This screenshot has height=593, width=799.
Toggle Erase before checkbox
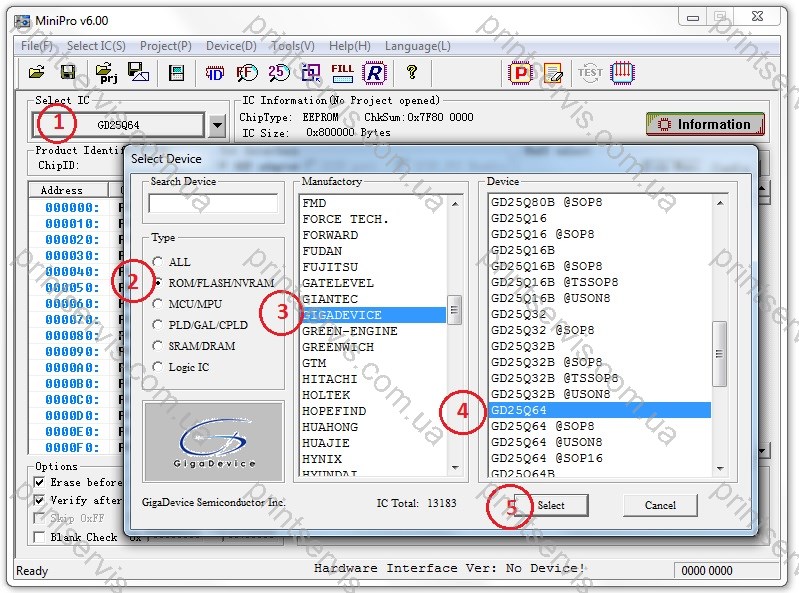(39, 482)
